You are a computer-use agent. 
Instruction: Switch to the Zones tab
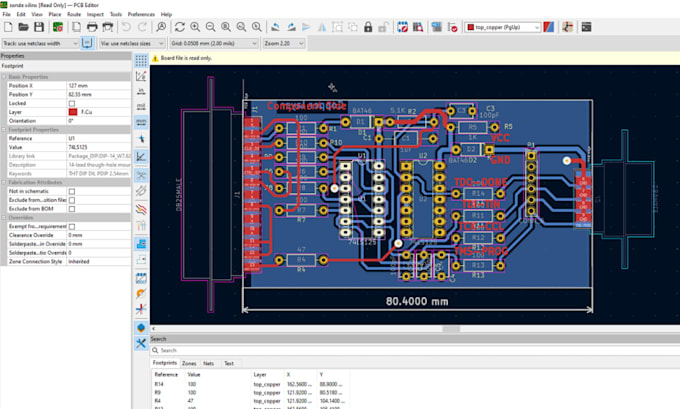[189, 363]
